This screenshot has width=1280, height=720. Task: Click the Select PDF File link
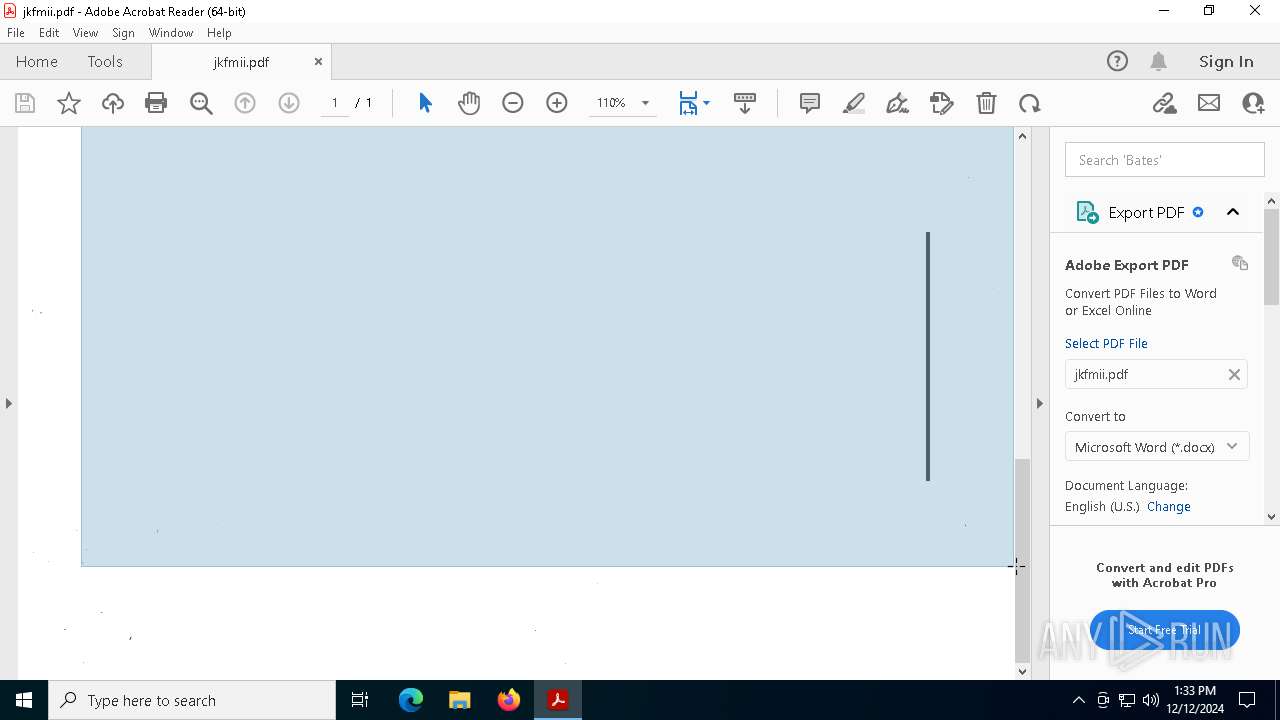point(1106,343)
